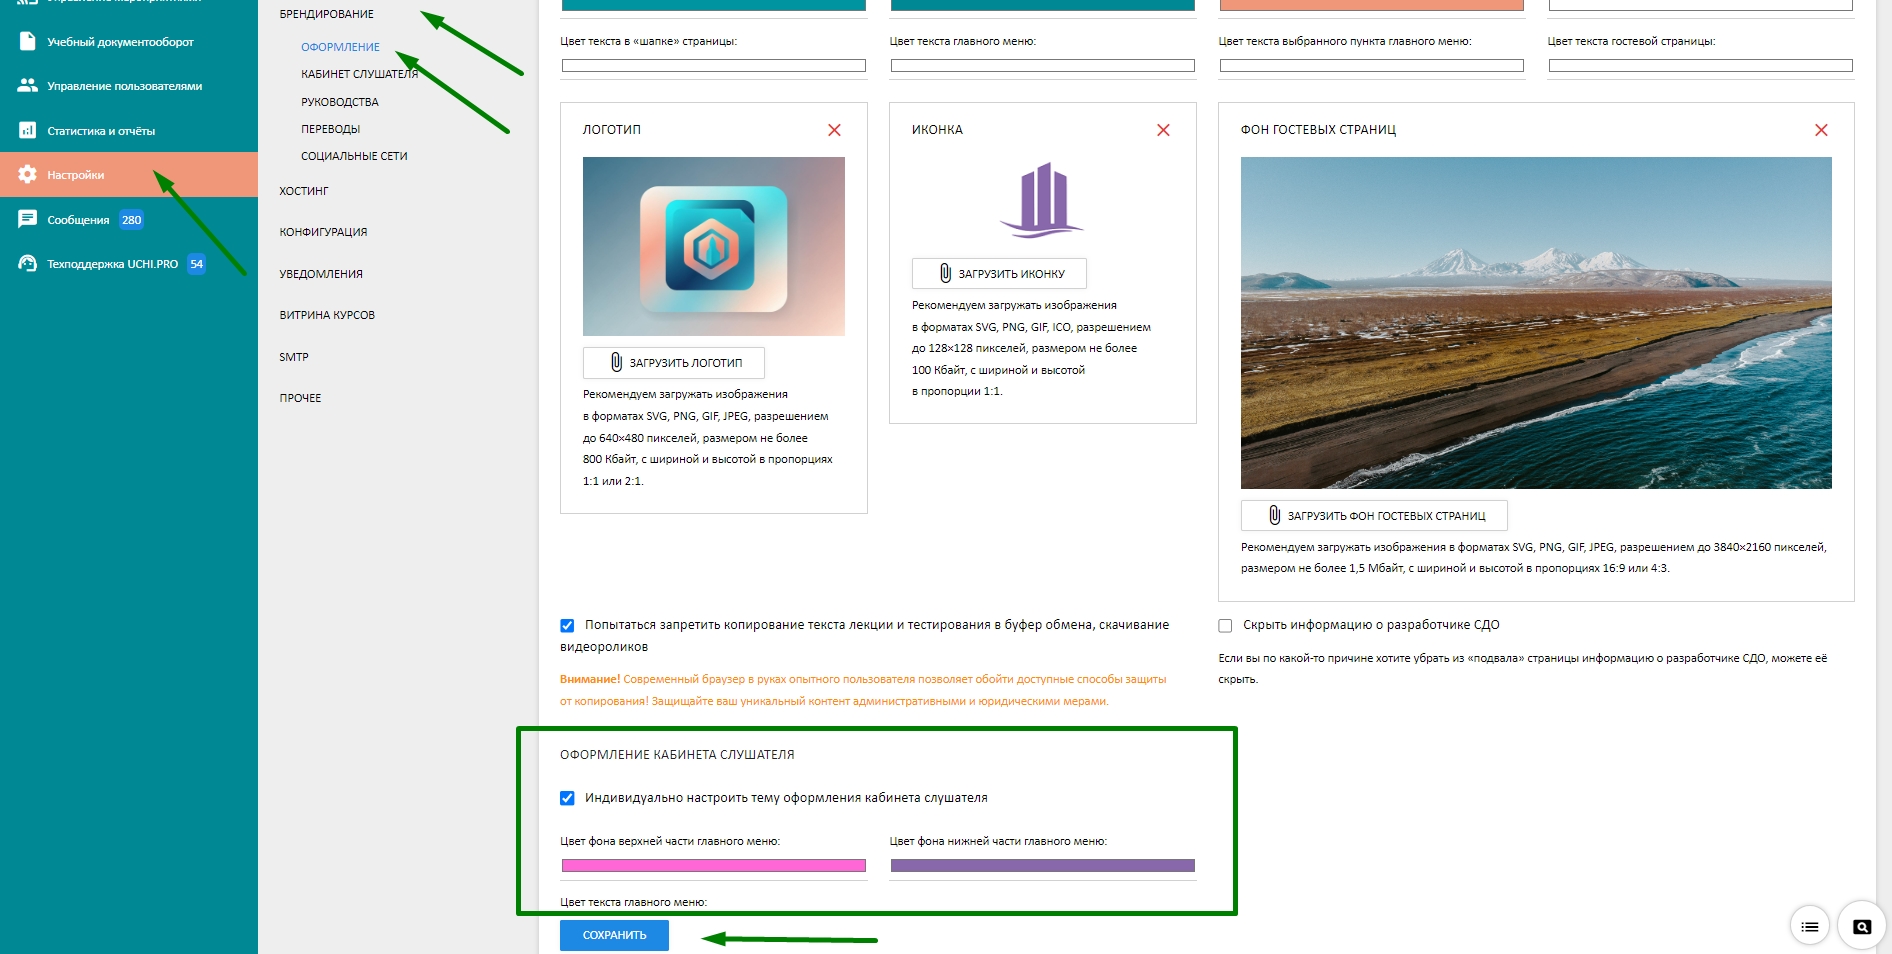Open SMTP settings section
Image resolution: width=1892 pixels, height=954 pixels.
click(293, 357)
